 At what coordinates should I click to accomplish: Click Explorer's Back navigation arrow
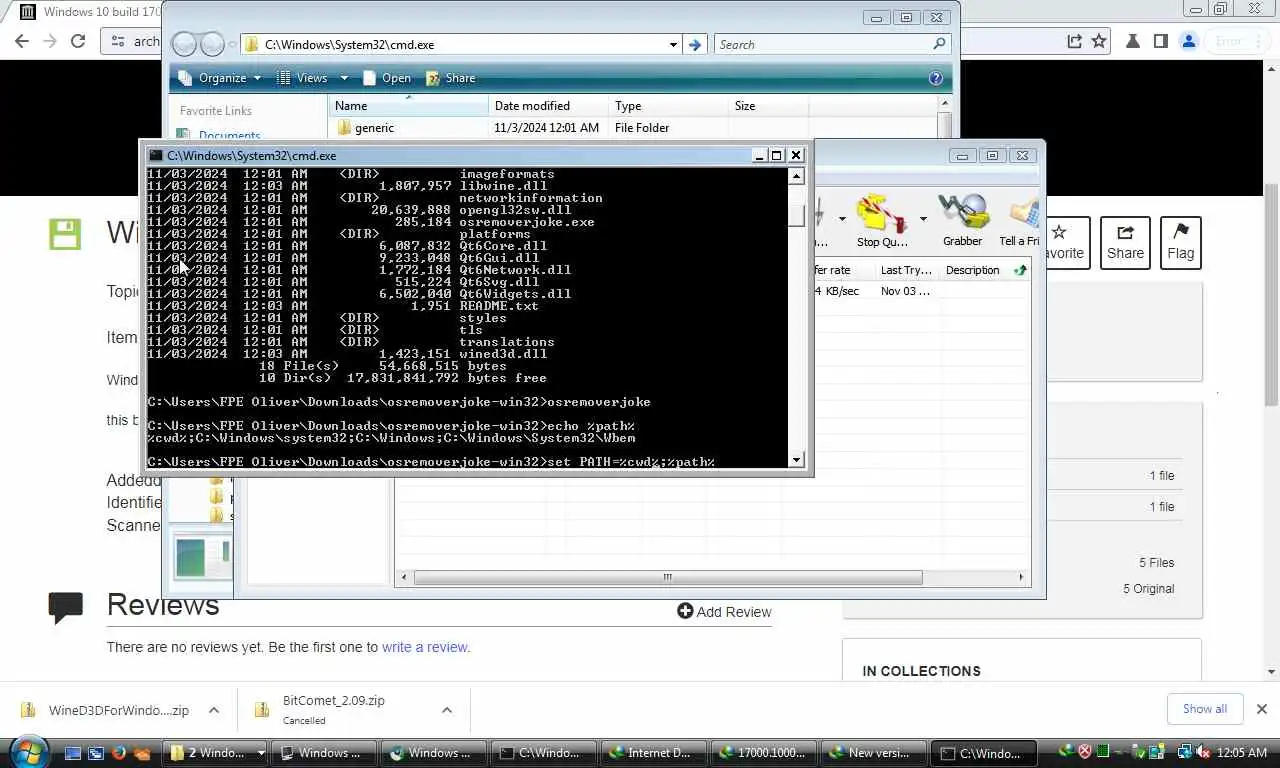[x=185, y=44]
